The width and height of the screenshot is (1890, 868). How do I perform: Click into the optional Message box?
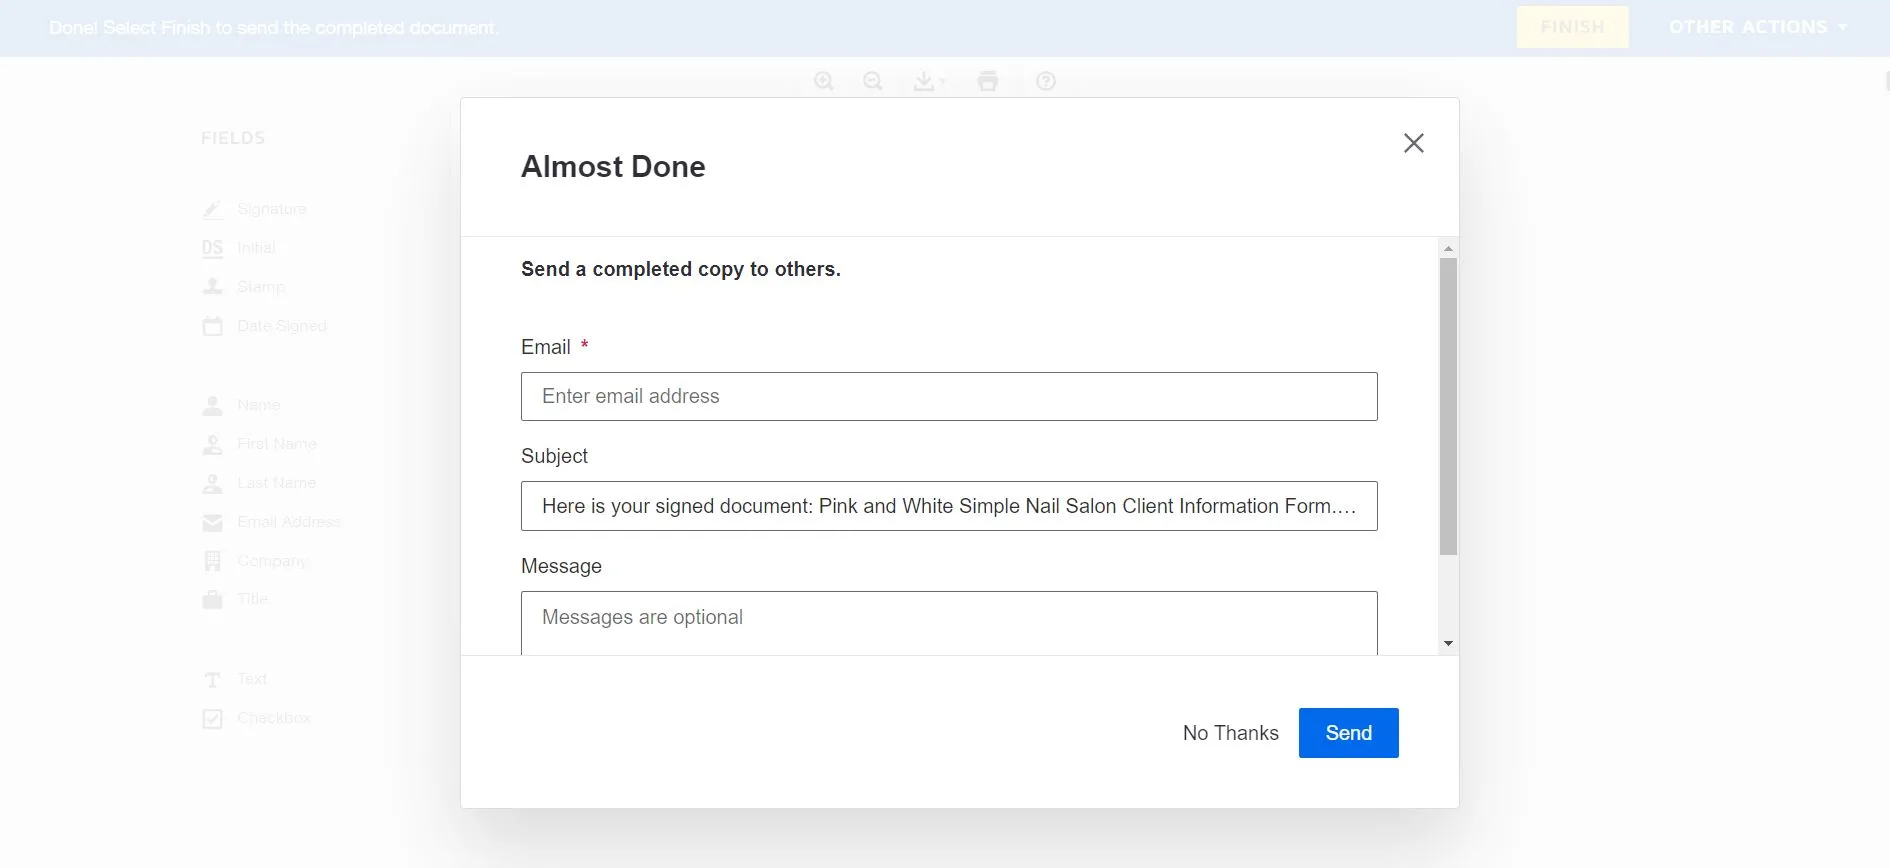coord(949,622)
